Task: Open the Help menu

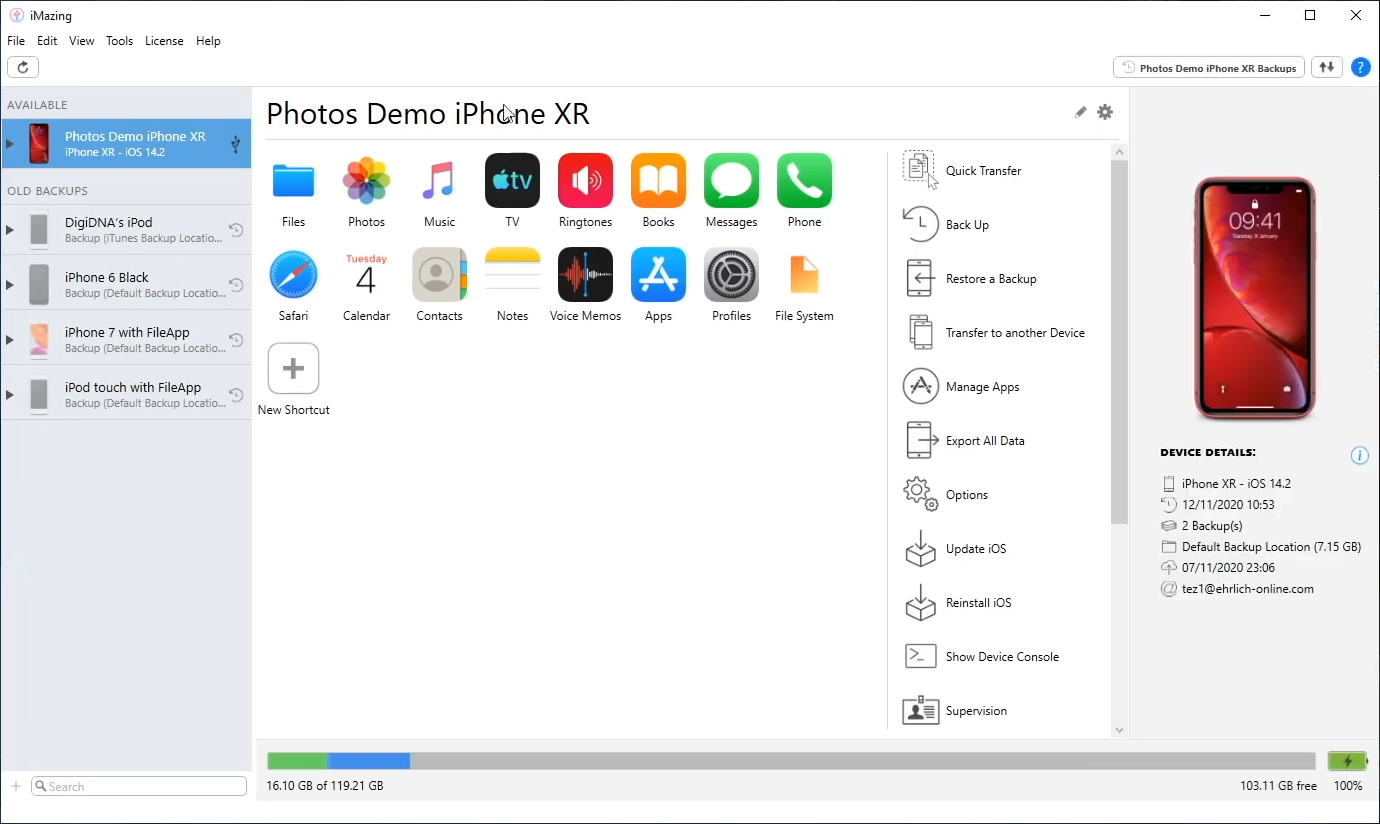Action: (x=208, y=41)
